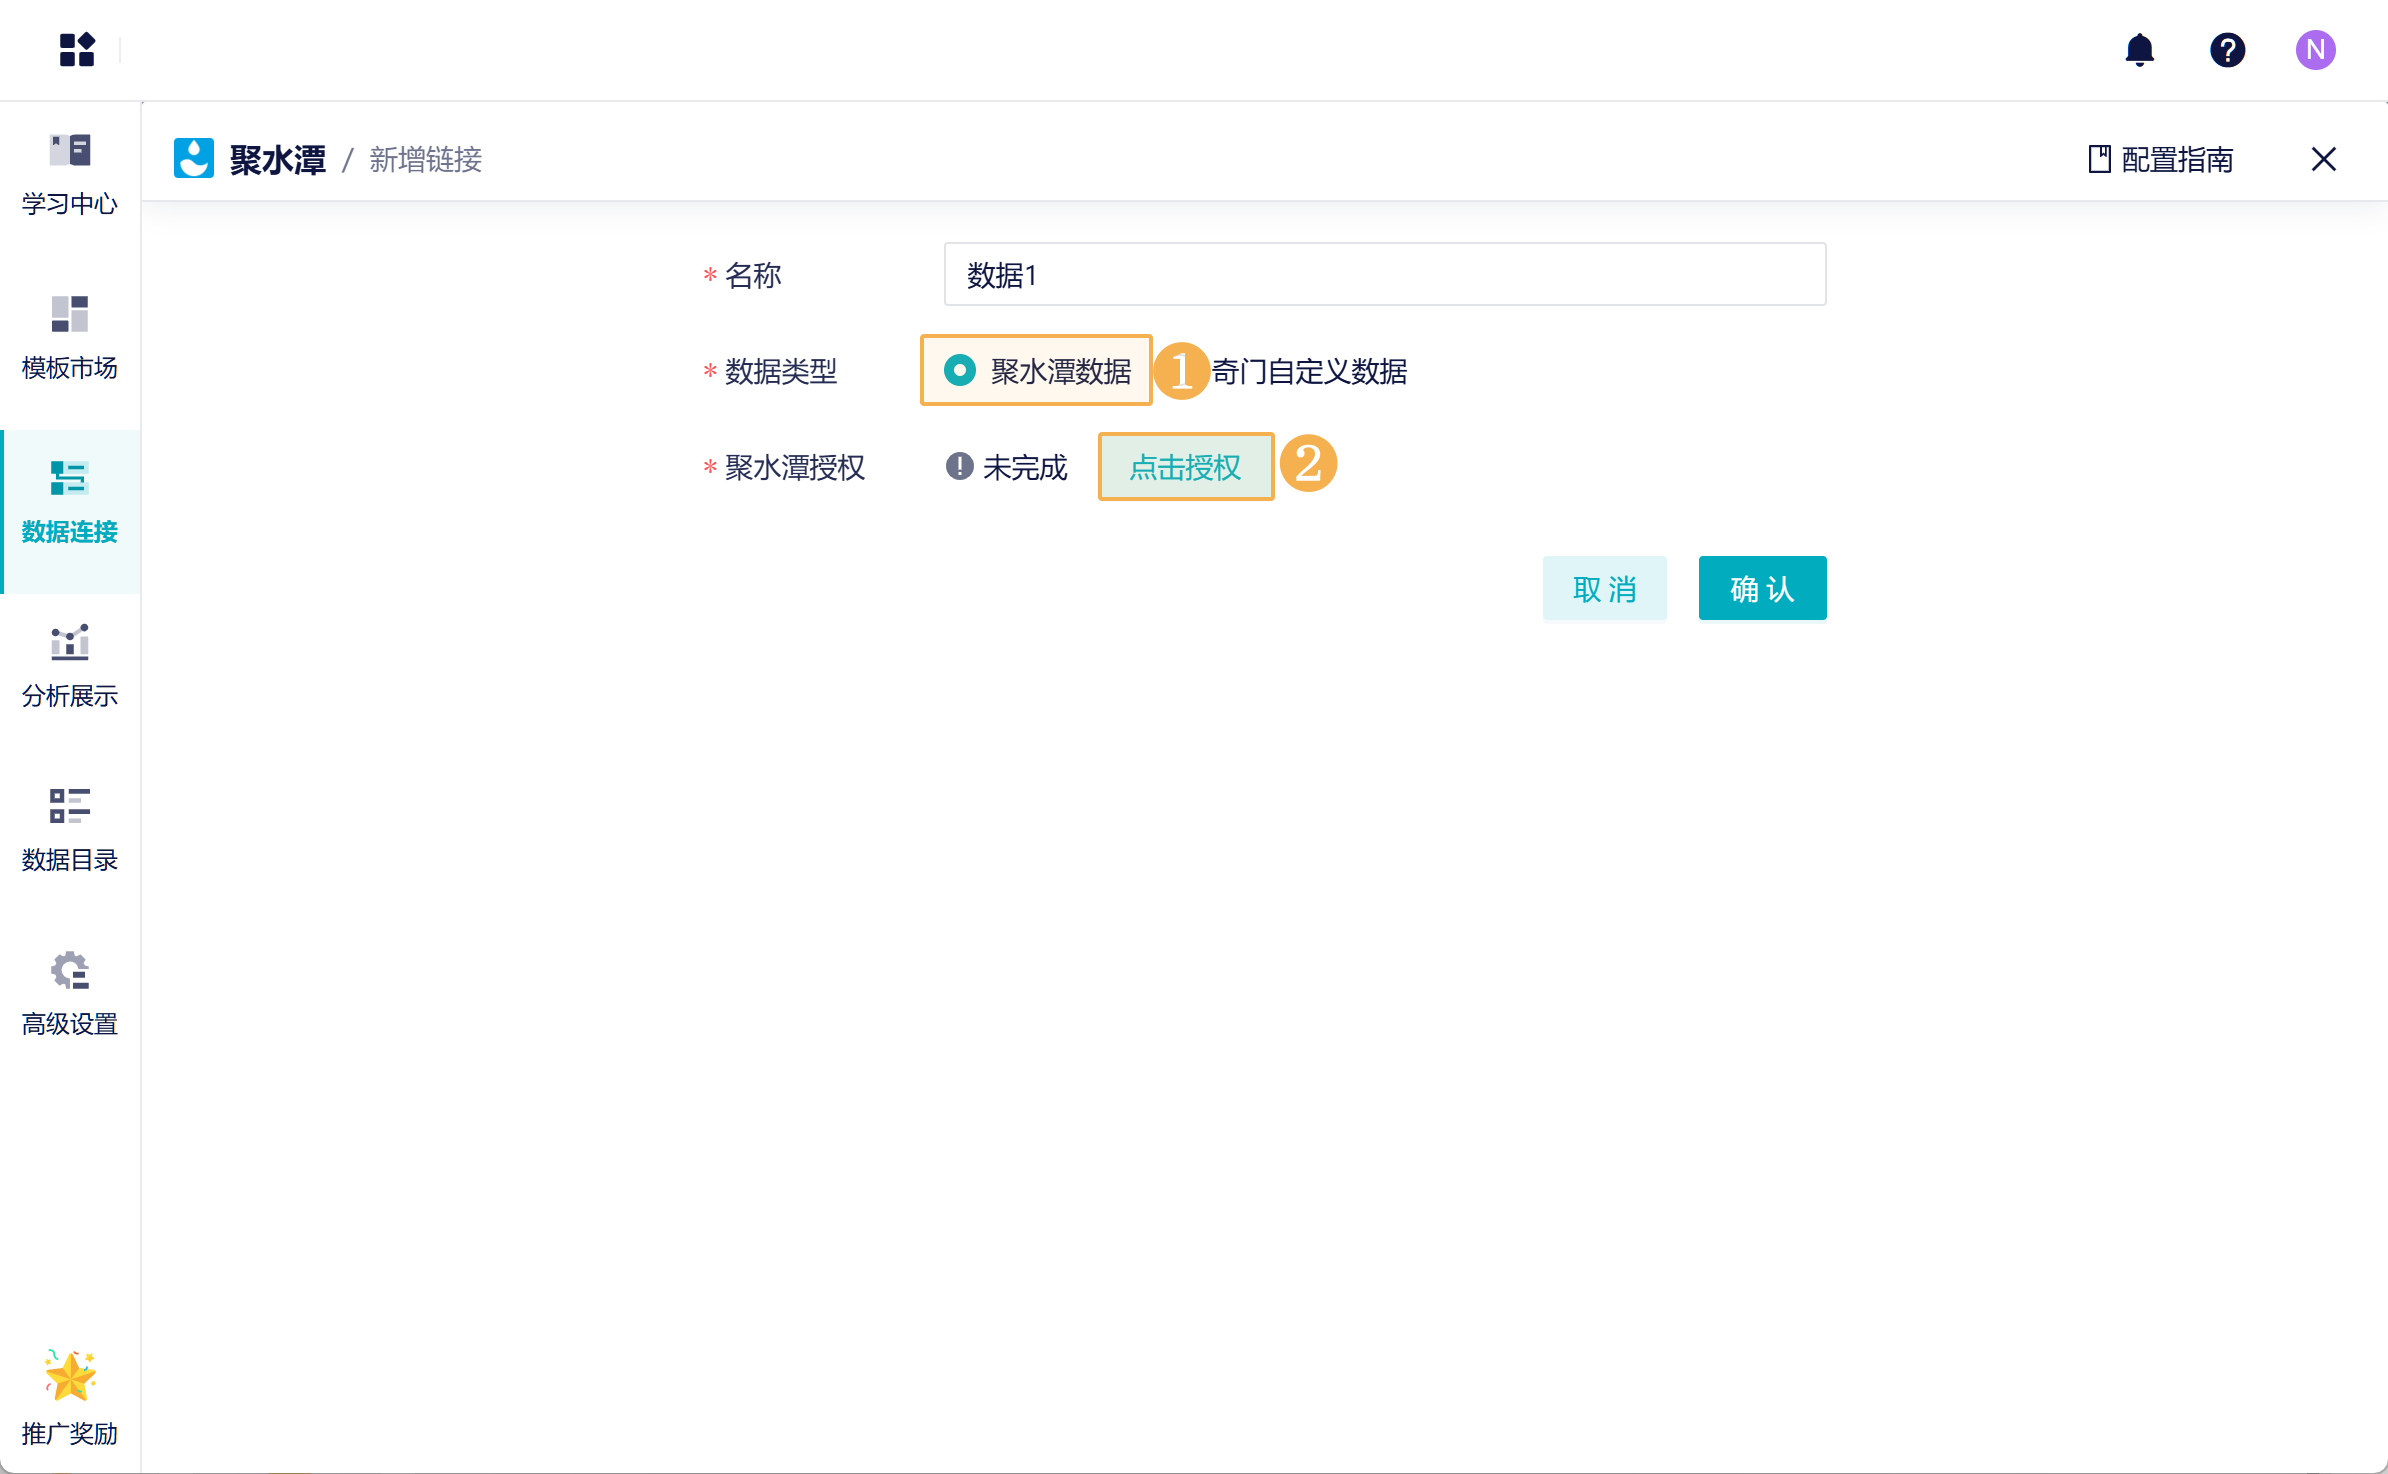Confirm with the 确认 button
This screenshot has width=2388, height=1474.
(1762, 588)
